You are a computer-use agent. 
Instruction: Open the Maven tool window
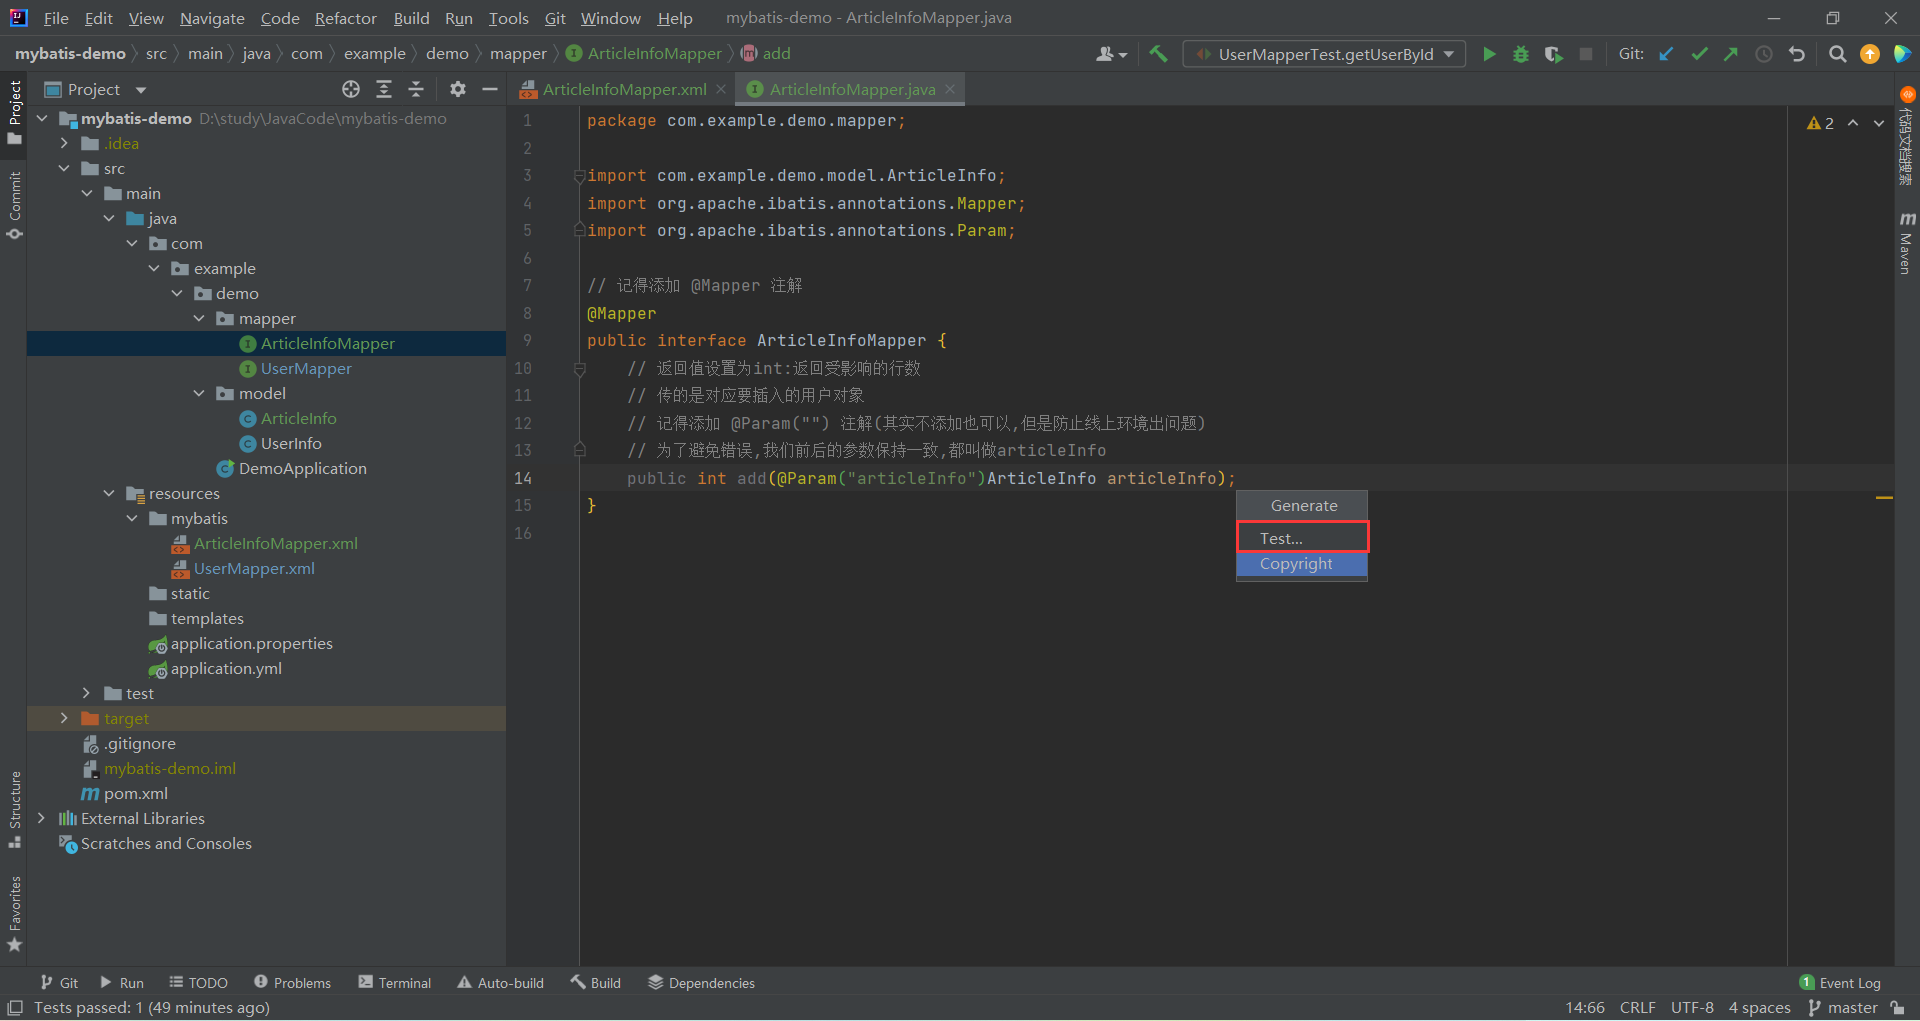click(x=1907, y=242)
